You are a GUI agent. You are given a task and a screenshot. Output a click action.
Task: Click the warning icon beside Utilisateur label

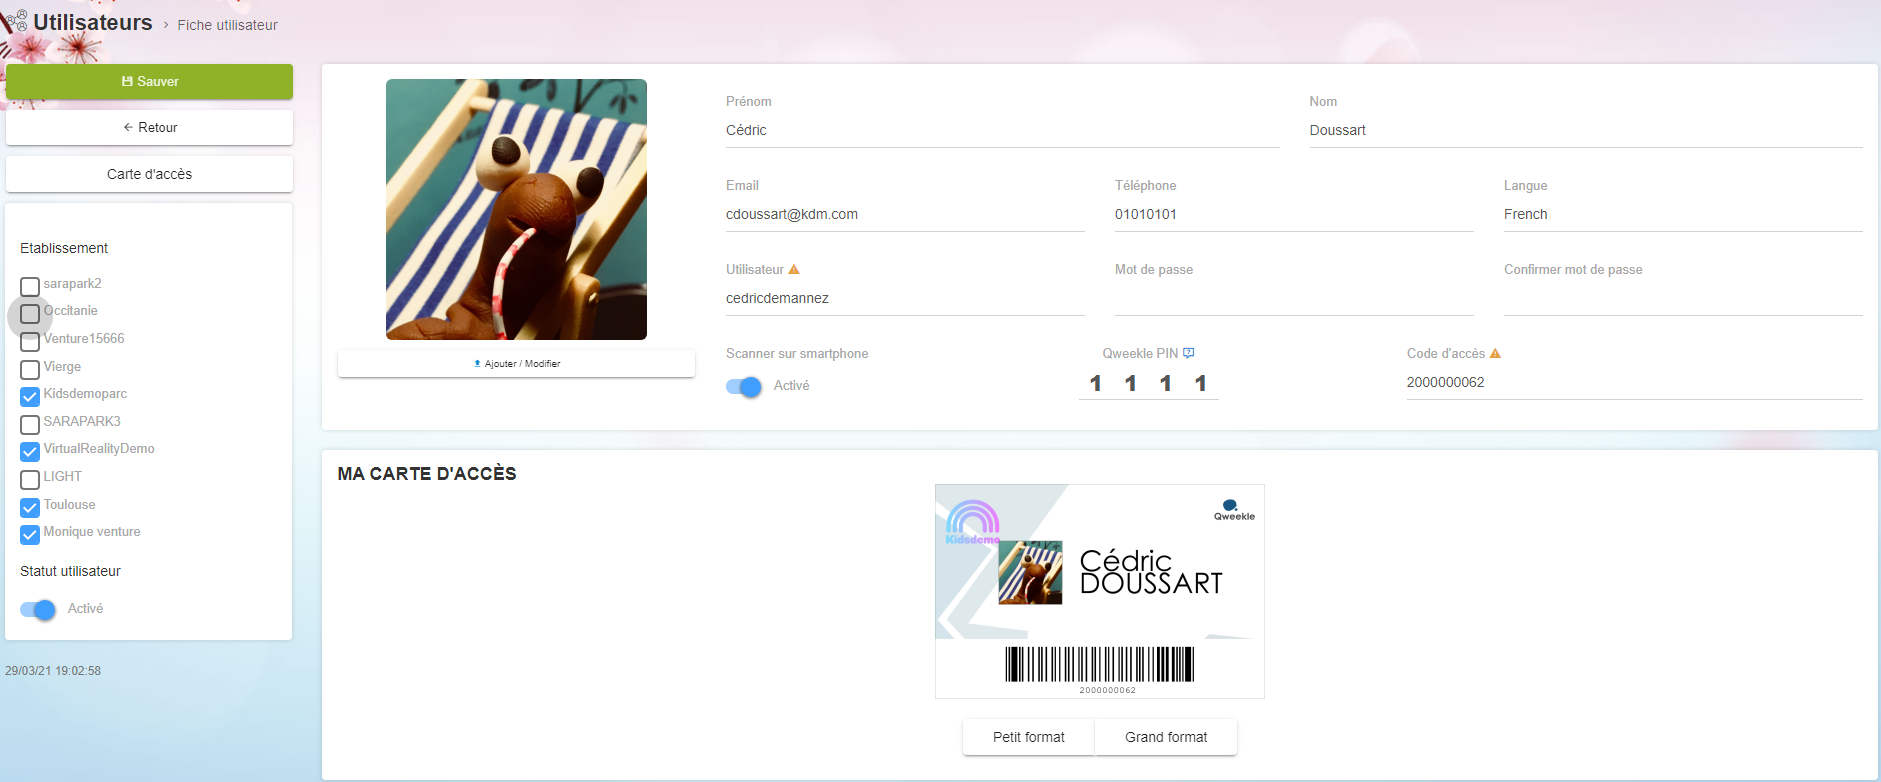click(x=794, y=270)
